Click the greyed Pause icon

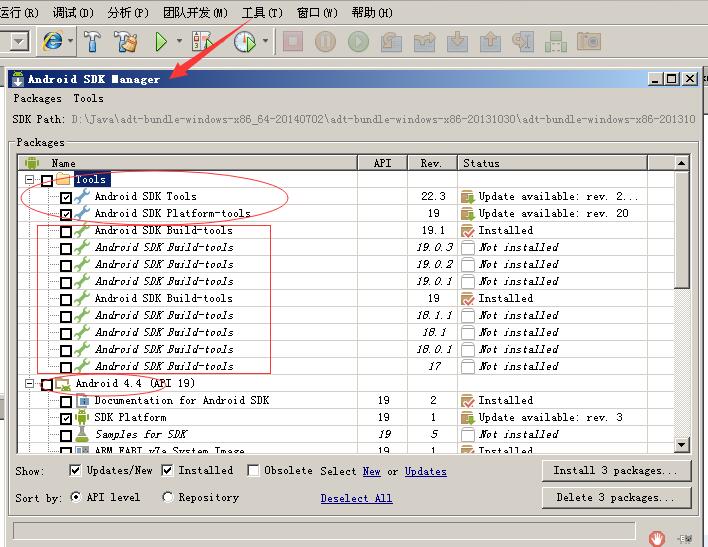point(325,41)
